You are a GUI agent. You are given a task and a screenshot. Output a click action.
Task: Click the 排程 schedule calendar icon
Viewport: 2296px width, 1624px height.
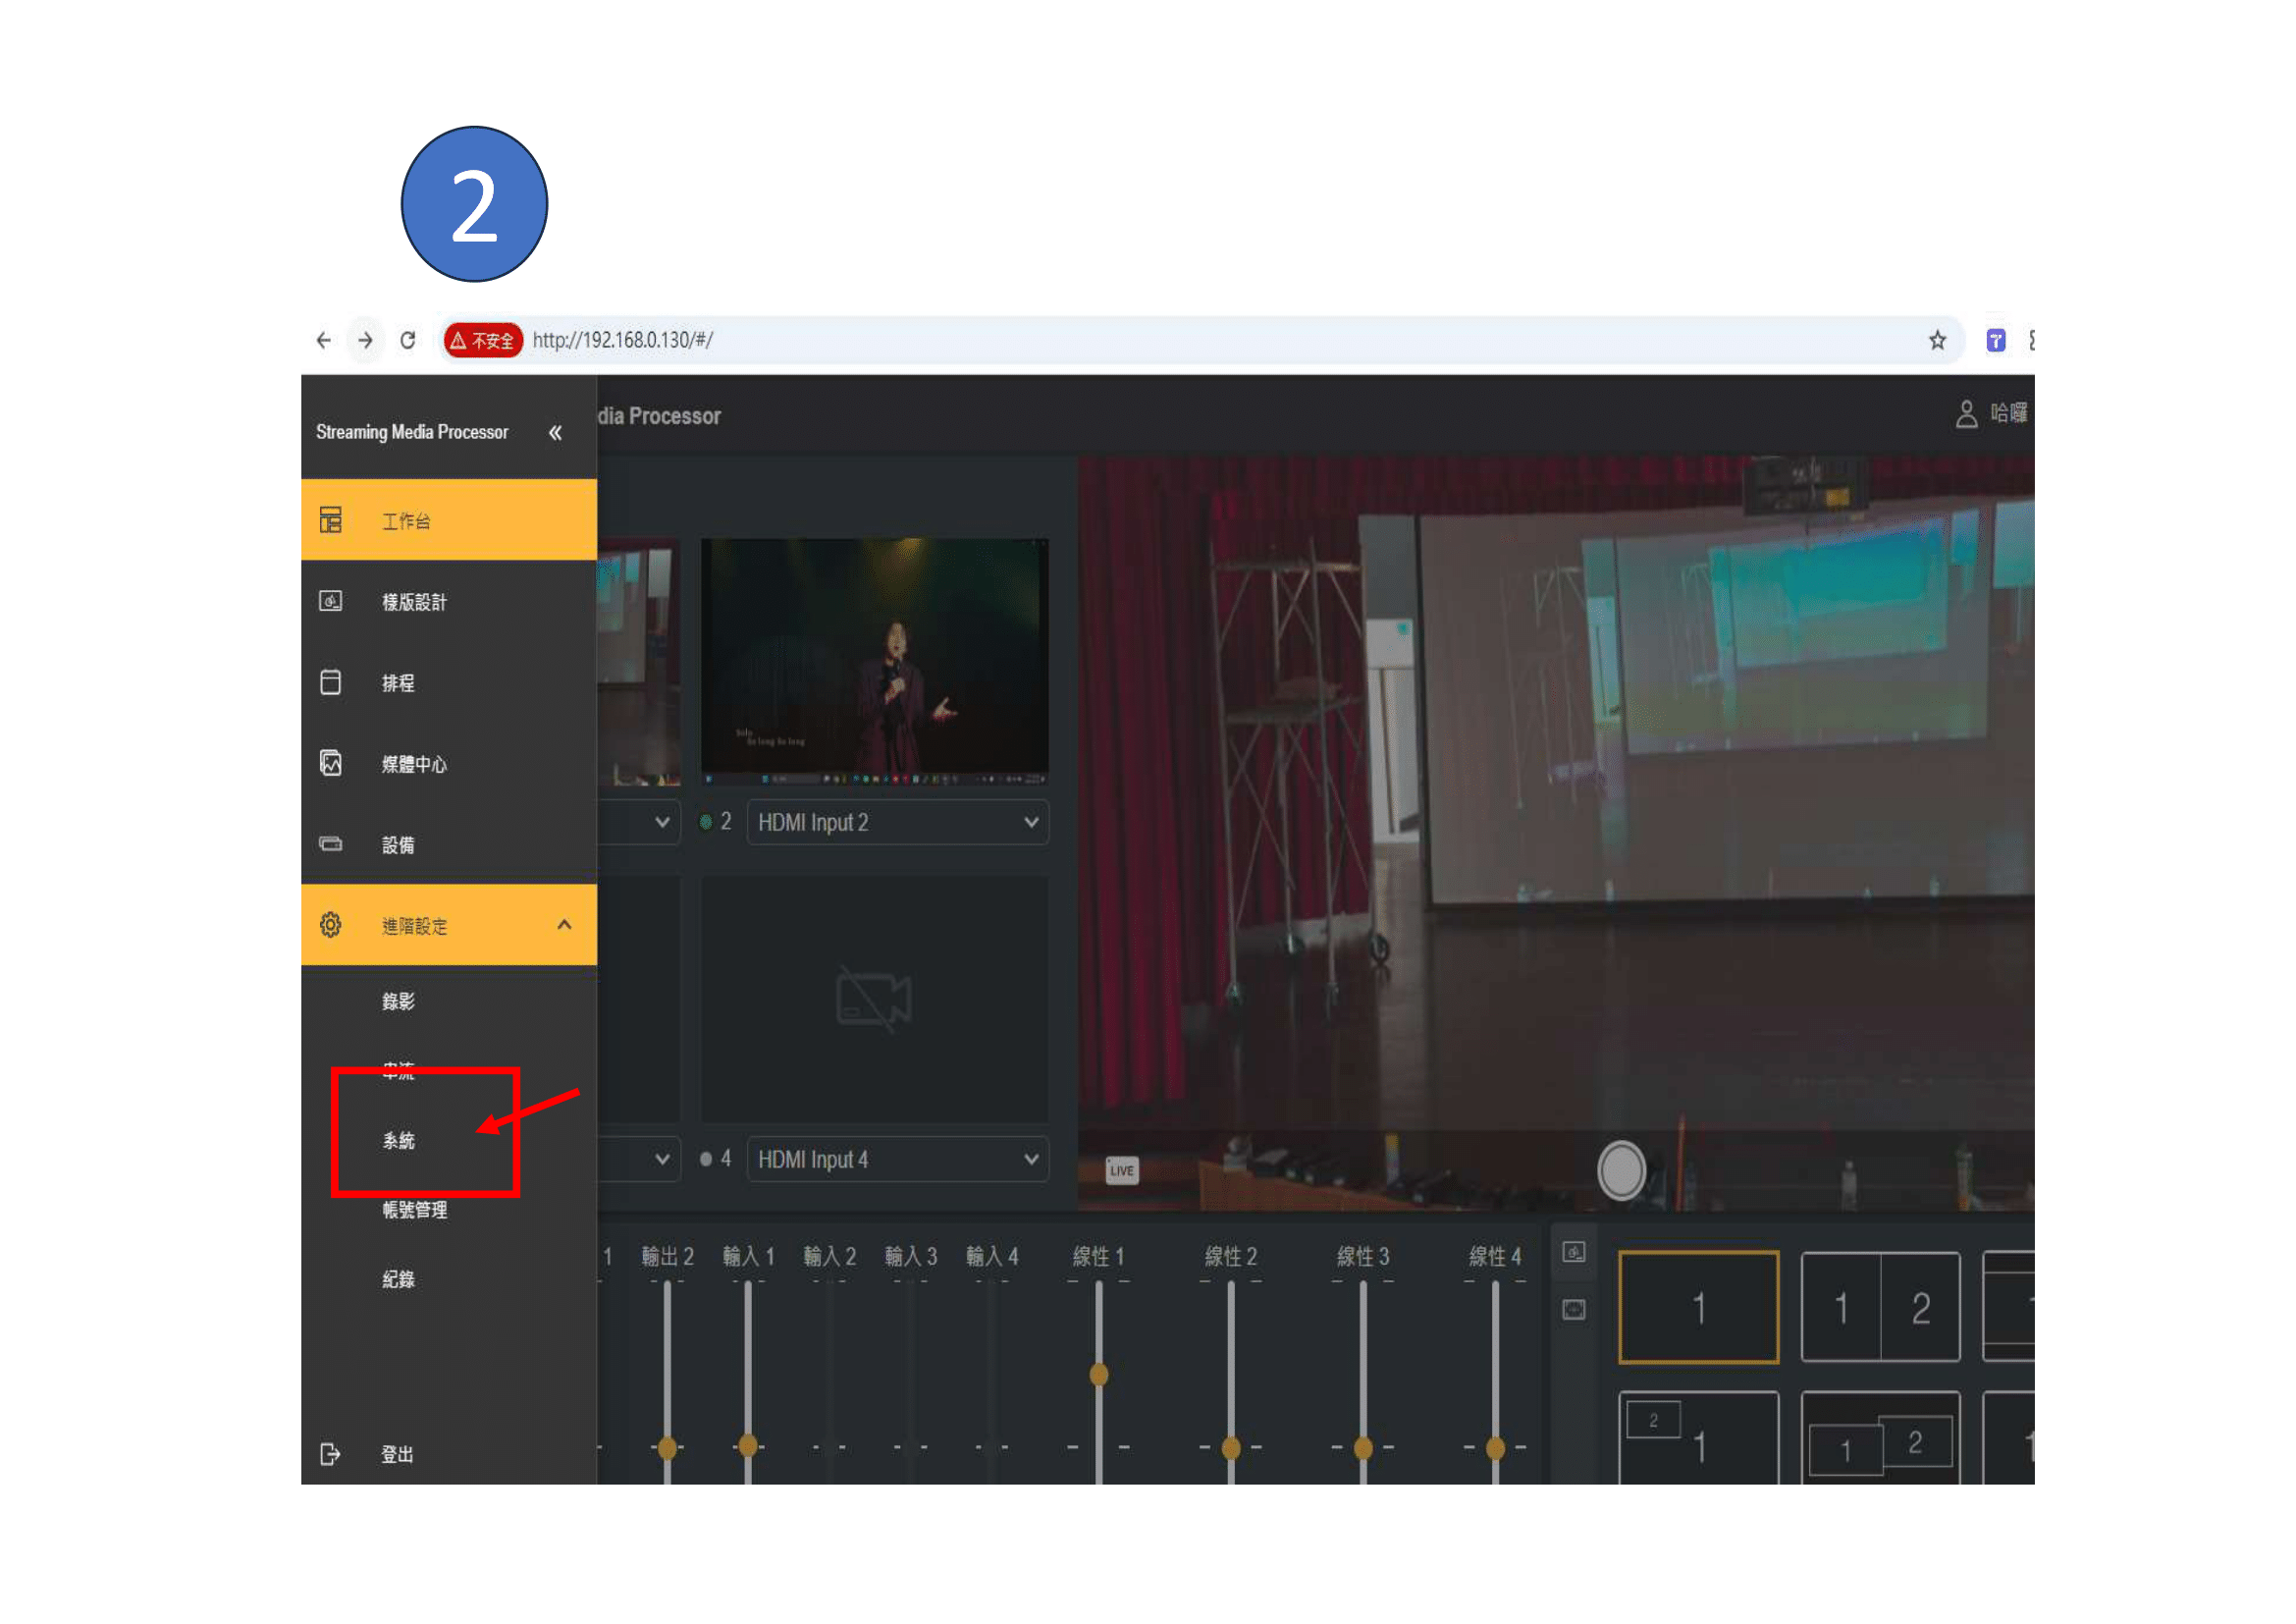click(x=331, y=682)
